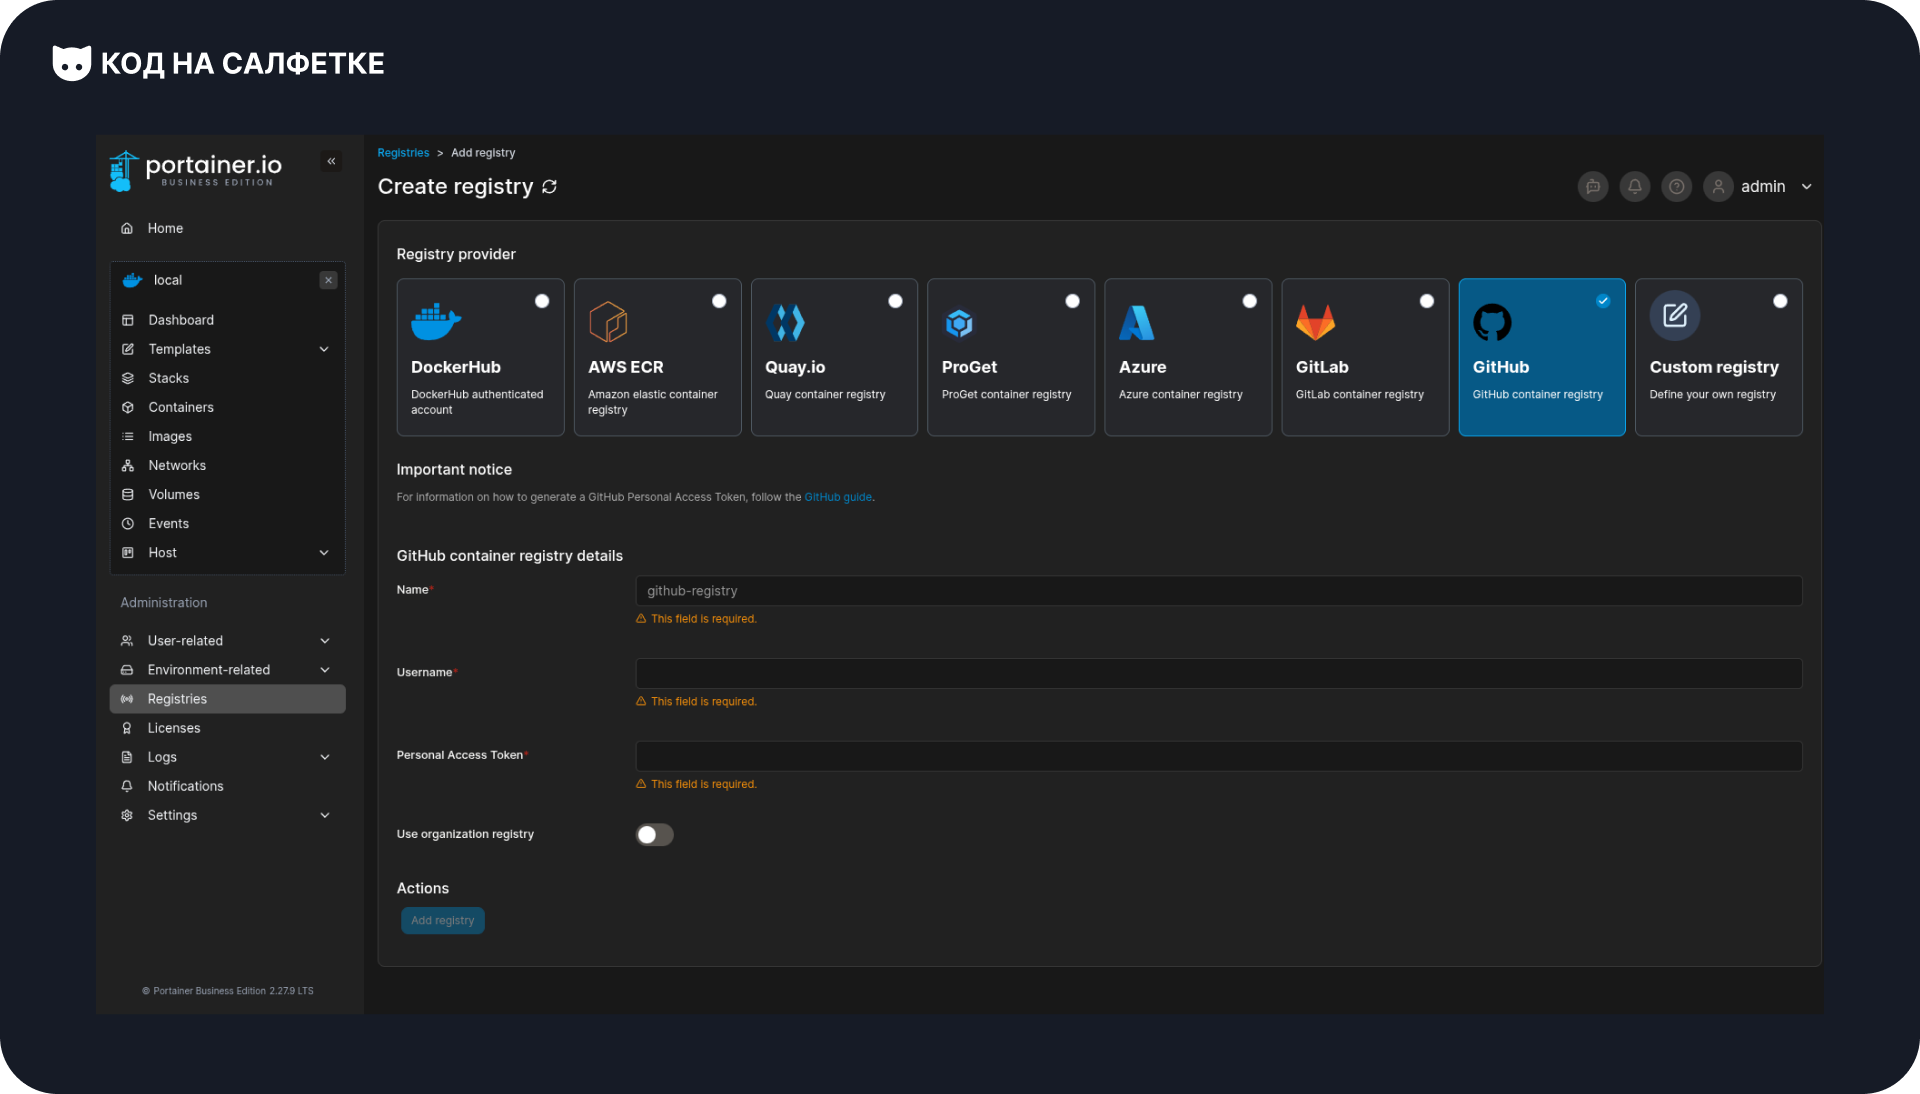This screenshot has height=1094, width=1920.
Task: Open the feedback chat icon in header
Action: 1593,187
